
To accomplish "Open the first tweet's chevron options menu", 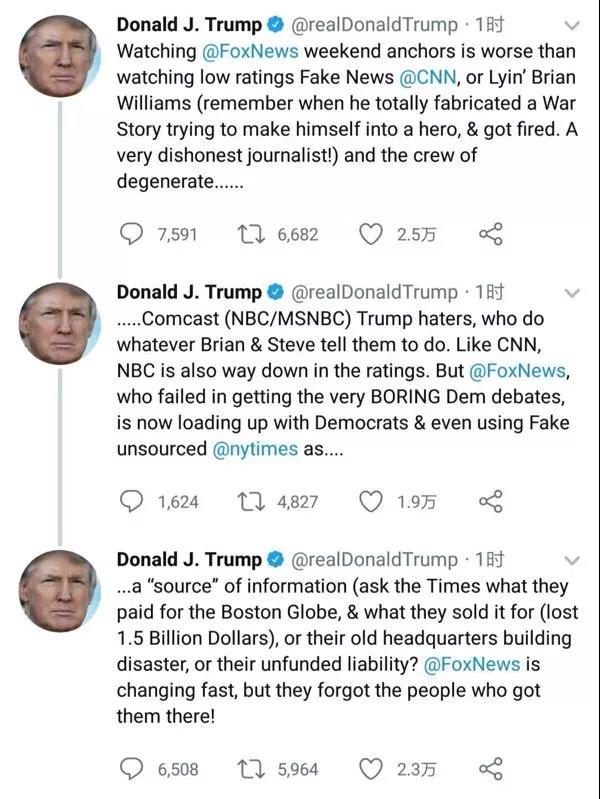I will (572, 25).
